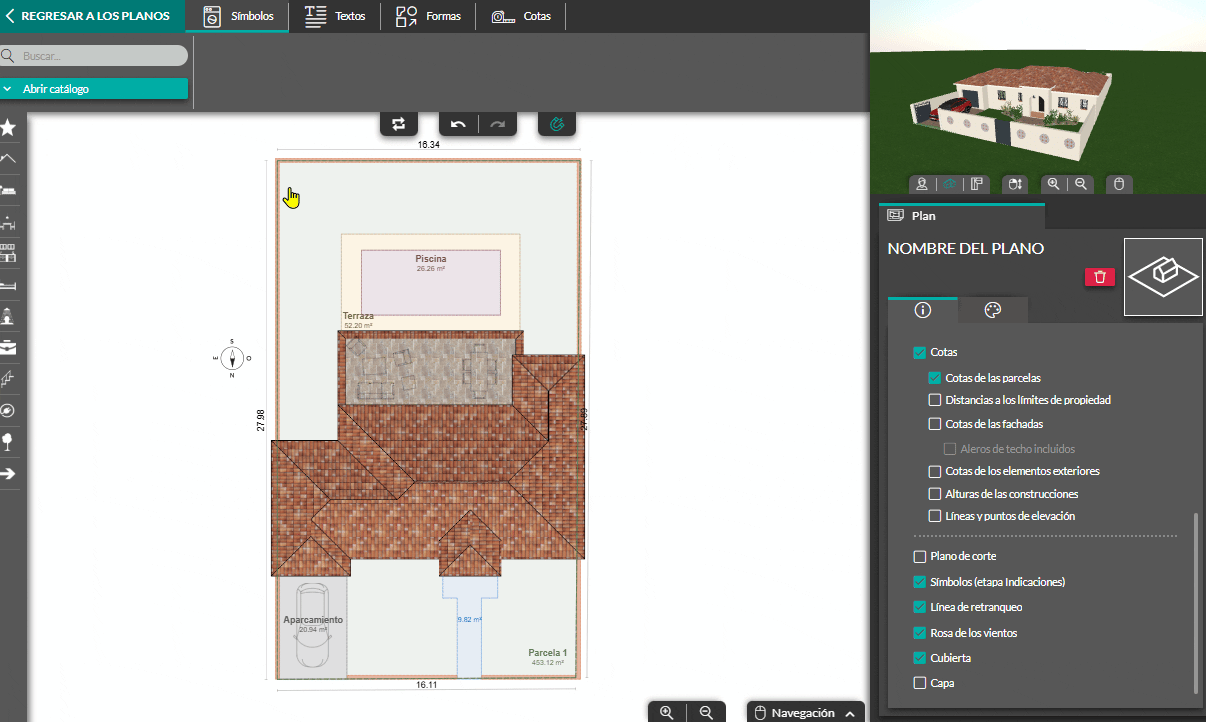The height and width of the screenshot is (722, 1206).
Task: Click the Buscar search field
Action: [94, 56]
